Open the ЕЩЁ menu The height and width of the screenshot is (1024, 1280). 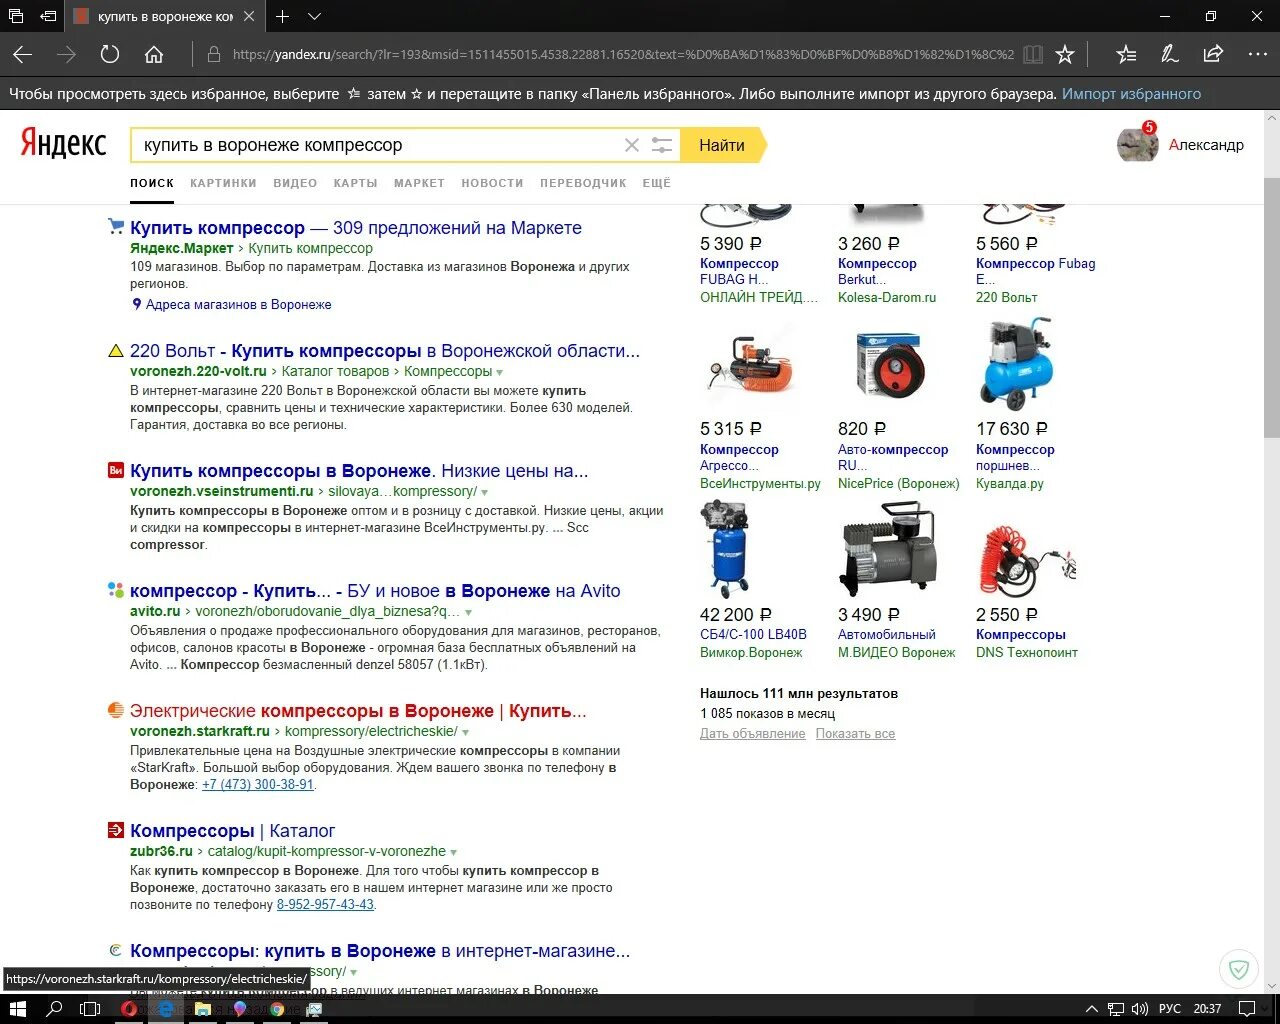(656, 183)
